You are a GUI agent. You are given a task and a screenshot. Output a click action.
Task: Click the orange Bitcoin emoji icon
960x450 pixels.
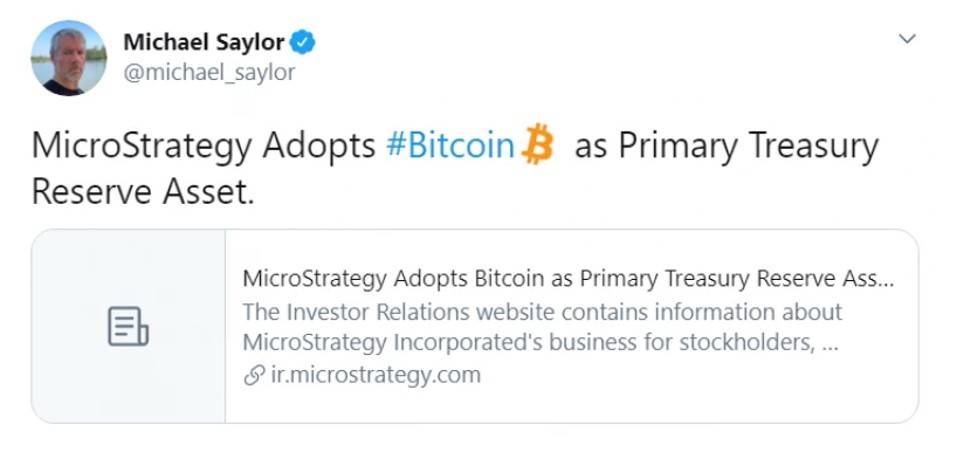point(538,146)
